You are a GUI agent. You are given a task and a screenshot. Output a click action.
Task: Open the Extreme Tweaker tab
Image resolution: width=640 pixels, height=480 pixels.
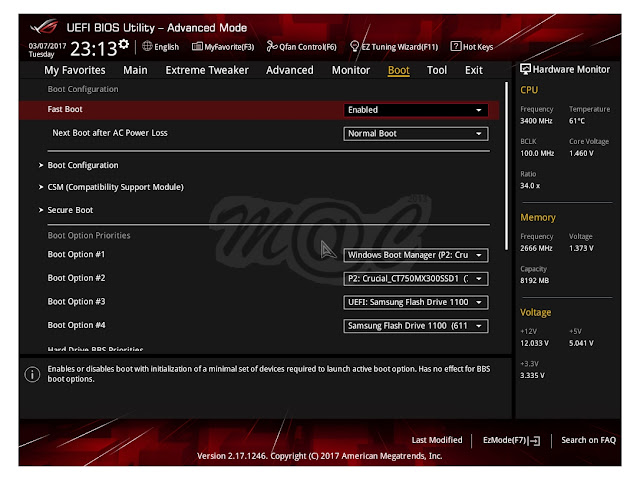(x=207, y=70)
